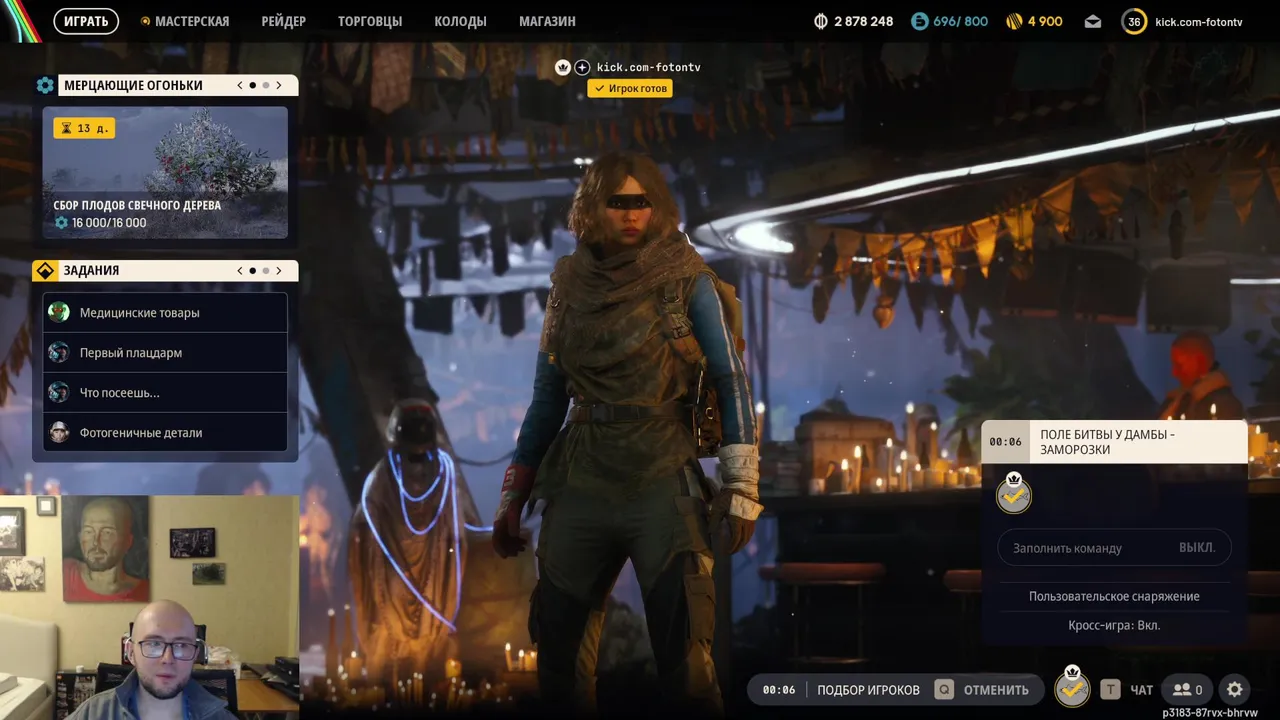Image resolution: width=1280 pixels, height=720 pixels.
Task: Toggle Кросс-игра: Вкл. crossplay setting
Action: point(1114,625)
